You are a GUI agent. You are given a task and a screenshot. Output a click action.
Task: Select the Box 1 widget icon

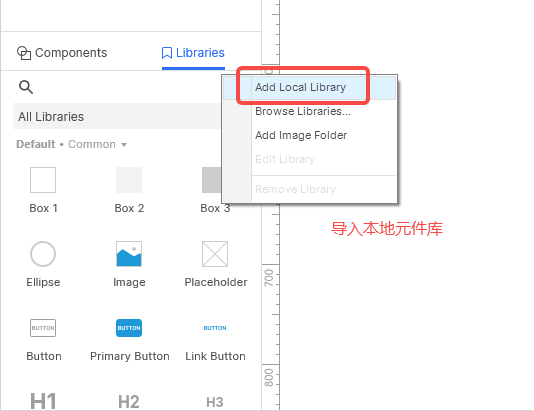pos(43,180)
